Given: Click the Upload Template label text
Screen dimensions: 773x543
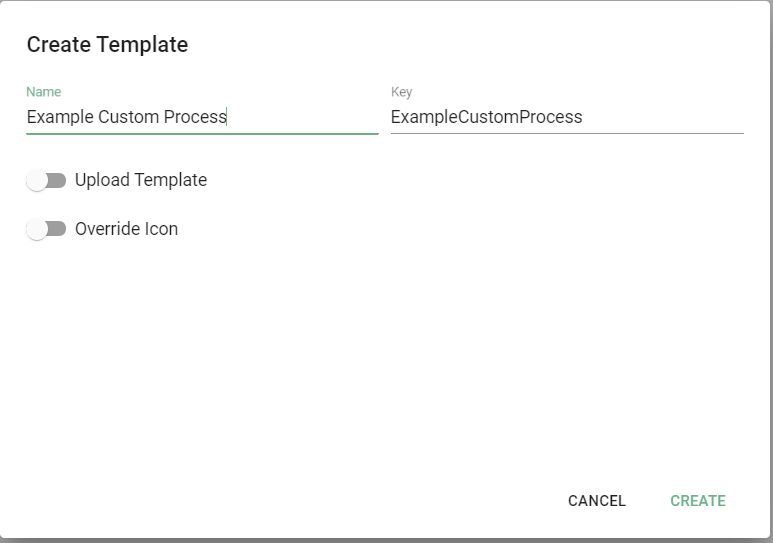Looking at the screenshot, I should pyautogui.click(x=141, y=181).
